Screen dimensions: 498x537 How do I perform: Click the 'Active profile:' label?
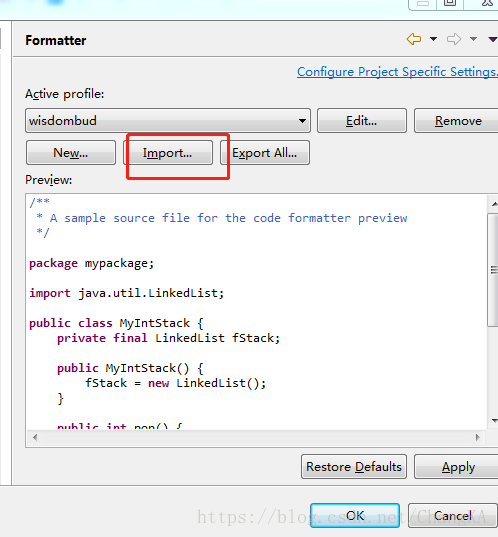(64, 94)
